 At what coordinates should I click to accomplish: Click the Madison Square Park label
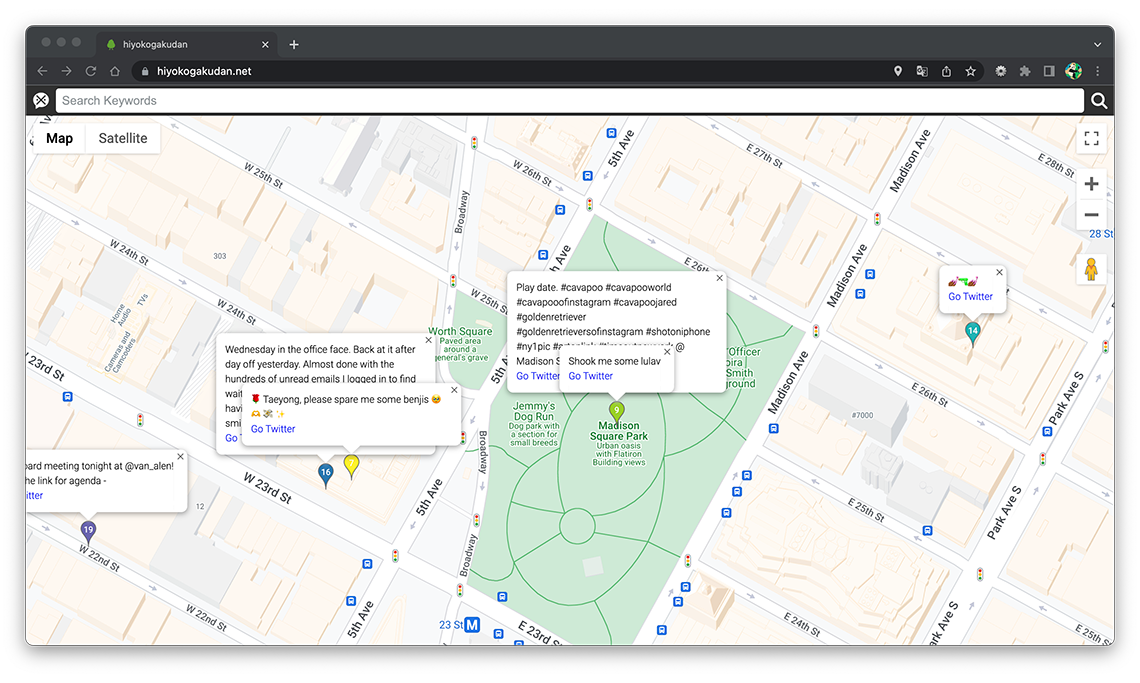point(619,431)
